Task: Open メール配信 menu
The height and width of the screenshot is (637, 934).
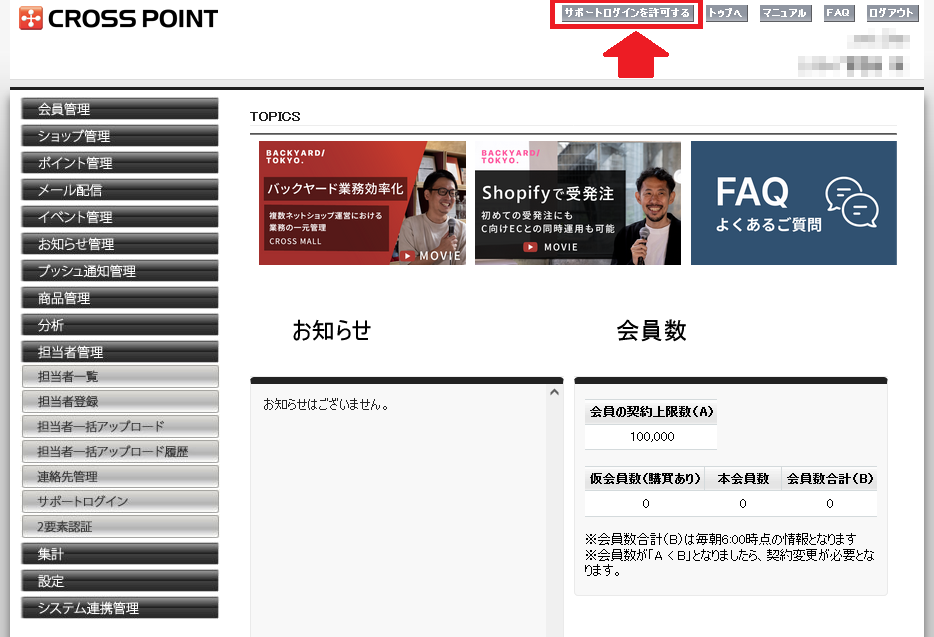Action: 120,190
